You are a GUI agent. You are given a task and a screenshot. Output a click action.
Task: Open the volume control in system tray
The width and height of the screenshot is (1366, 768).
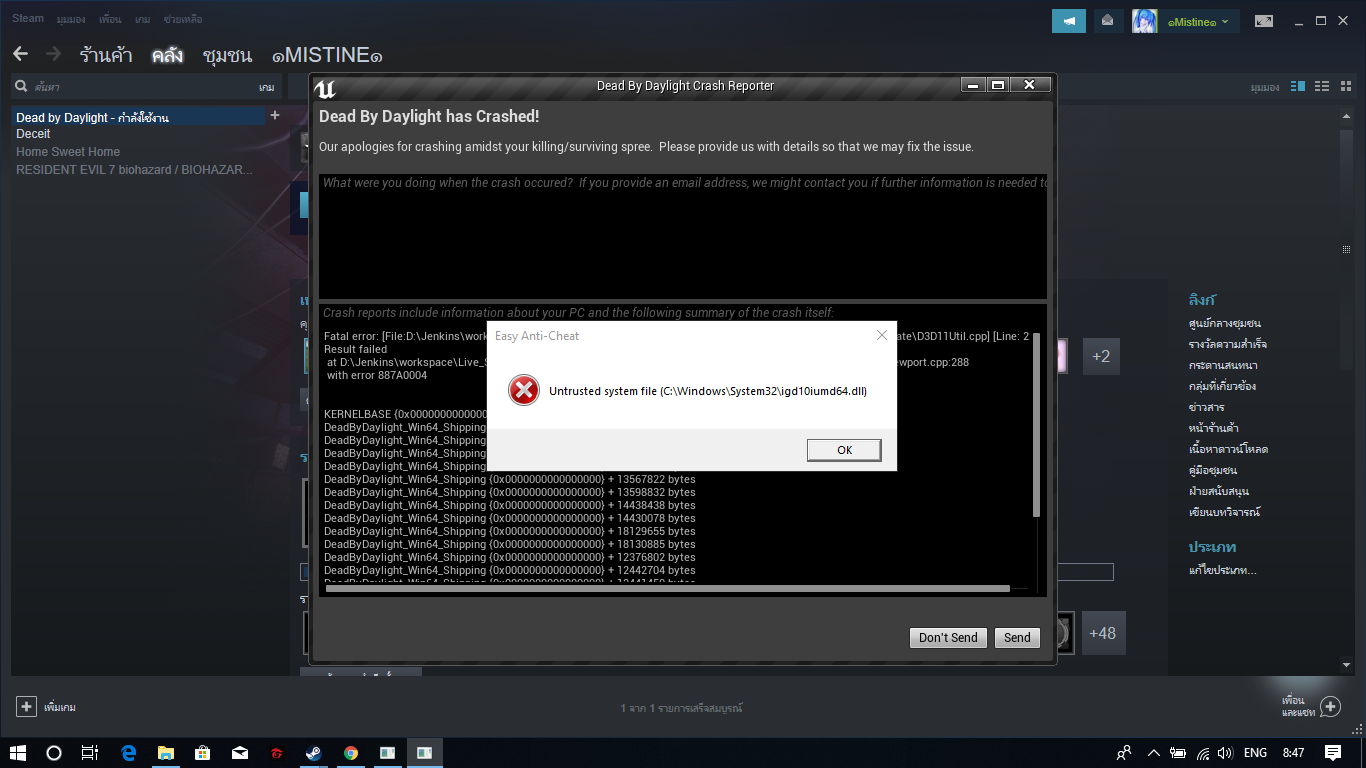(1226, 753)
